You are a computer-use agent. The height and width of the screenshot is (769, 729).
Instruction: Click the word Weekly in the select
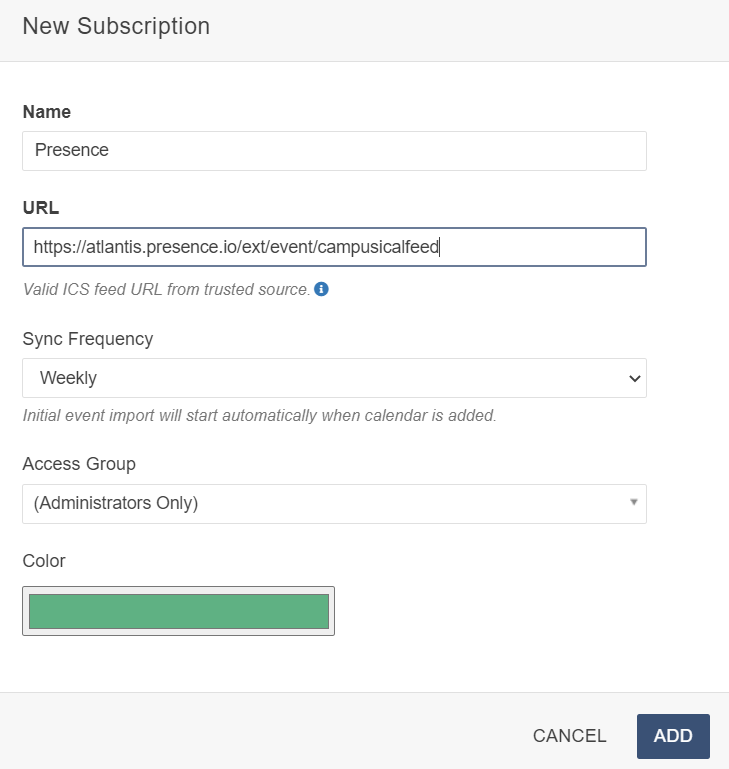tap(68, 378)
